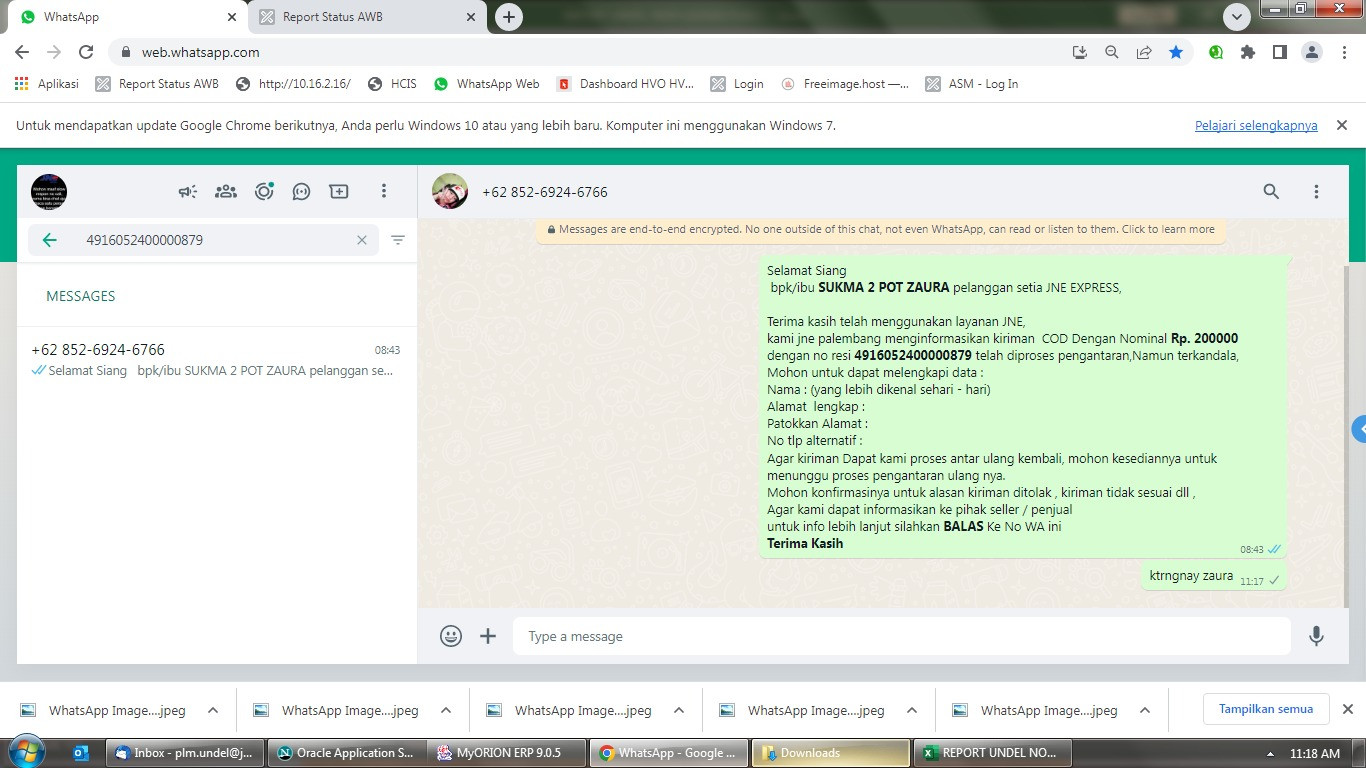
Task: Click the zoom magnifier icon in address bar
Action: [x=1112, y=52]
